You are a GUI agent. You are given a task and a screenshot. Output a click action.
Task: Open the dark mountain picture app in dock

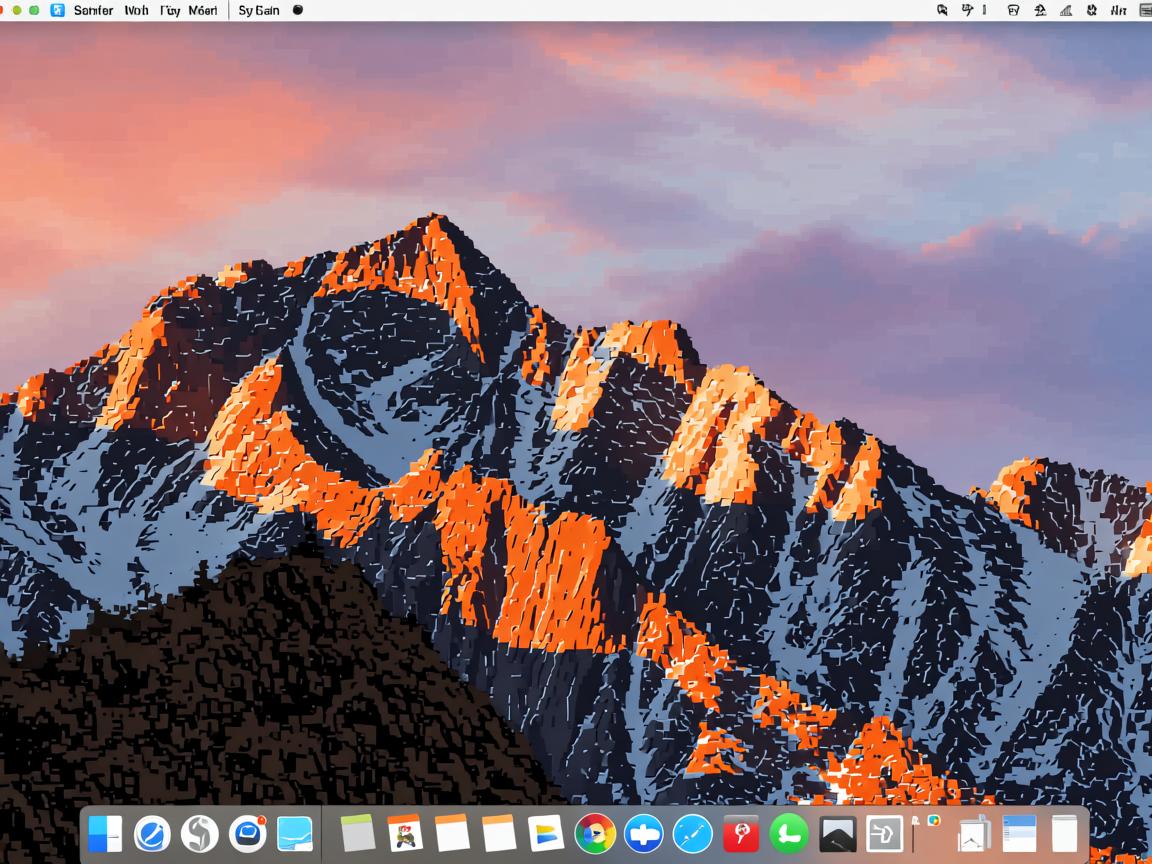click(x=837, y=833)
